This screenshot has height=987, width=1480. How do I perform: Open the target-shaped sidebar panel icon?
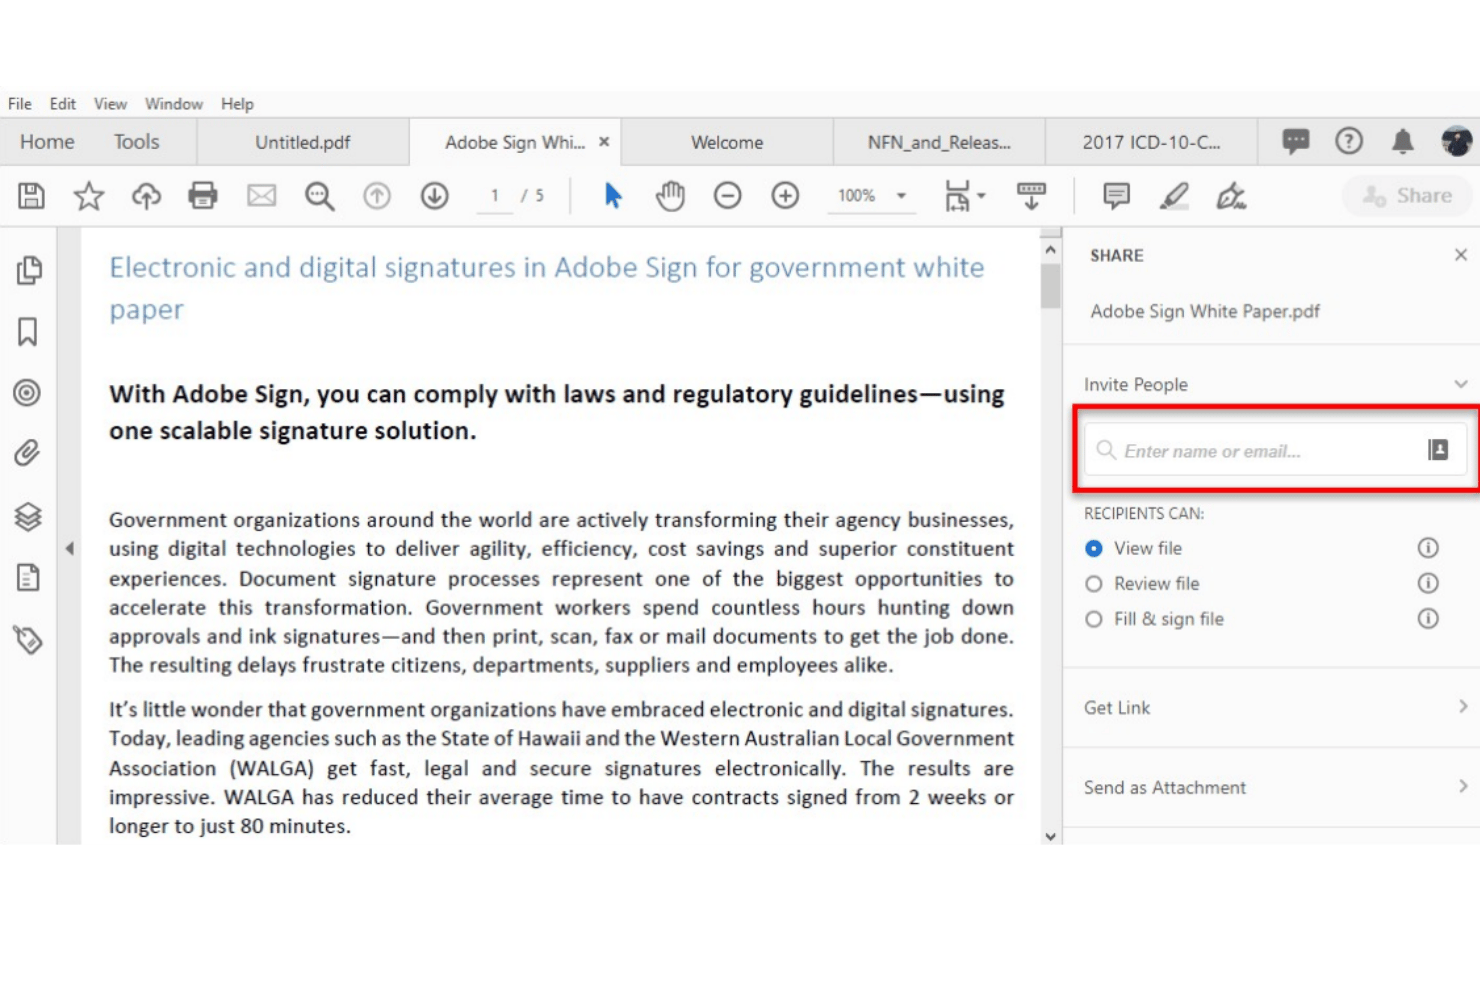point(27,393)
